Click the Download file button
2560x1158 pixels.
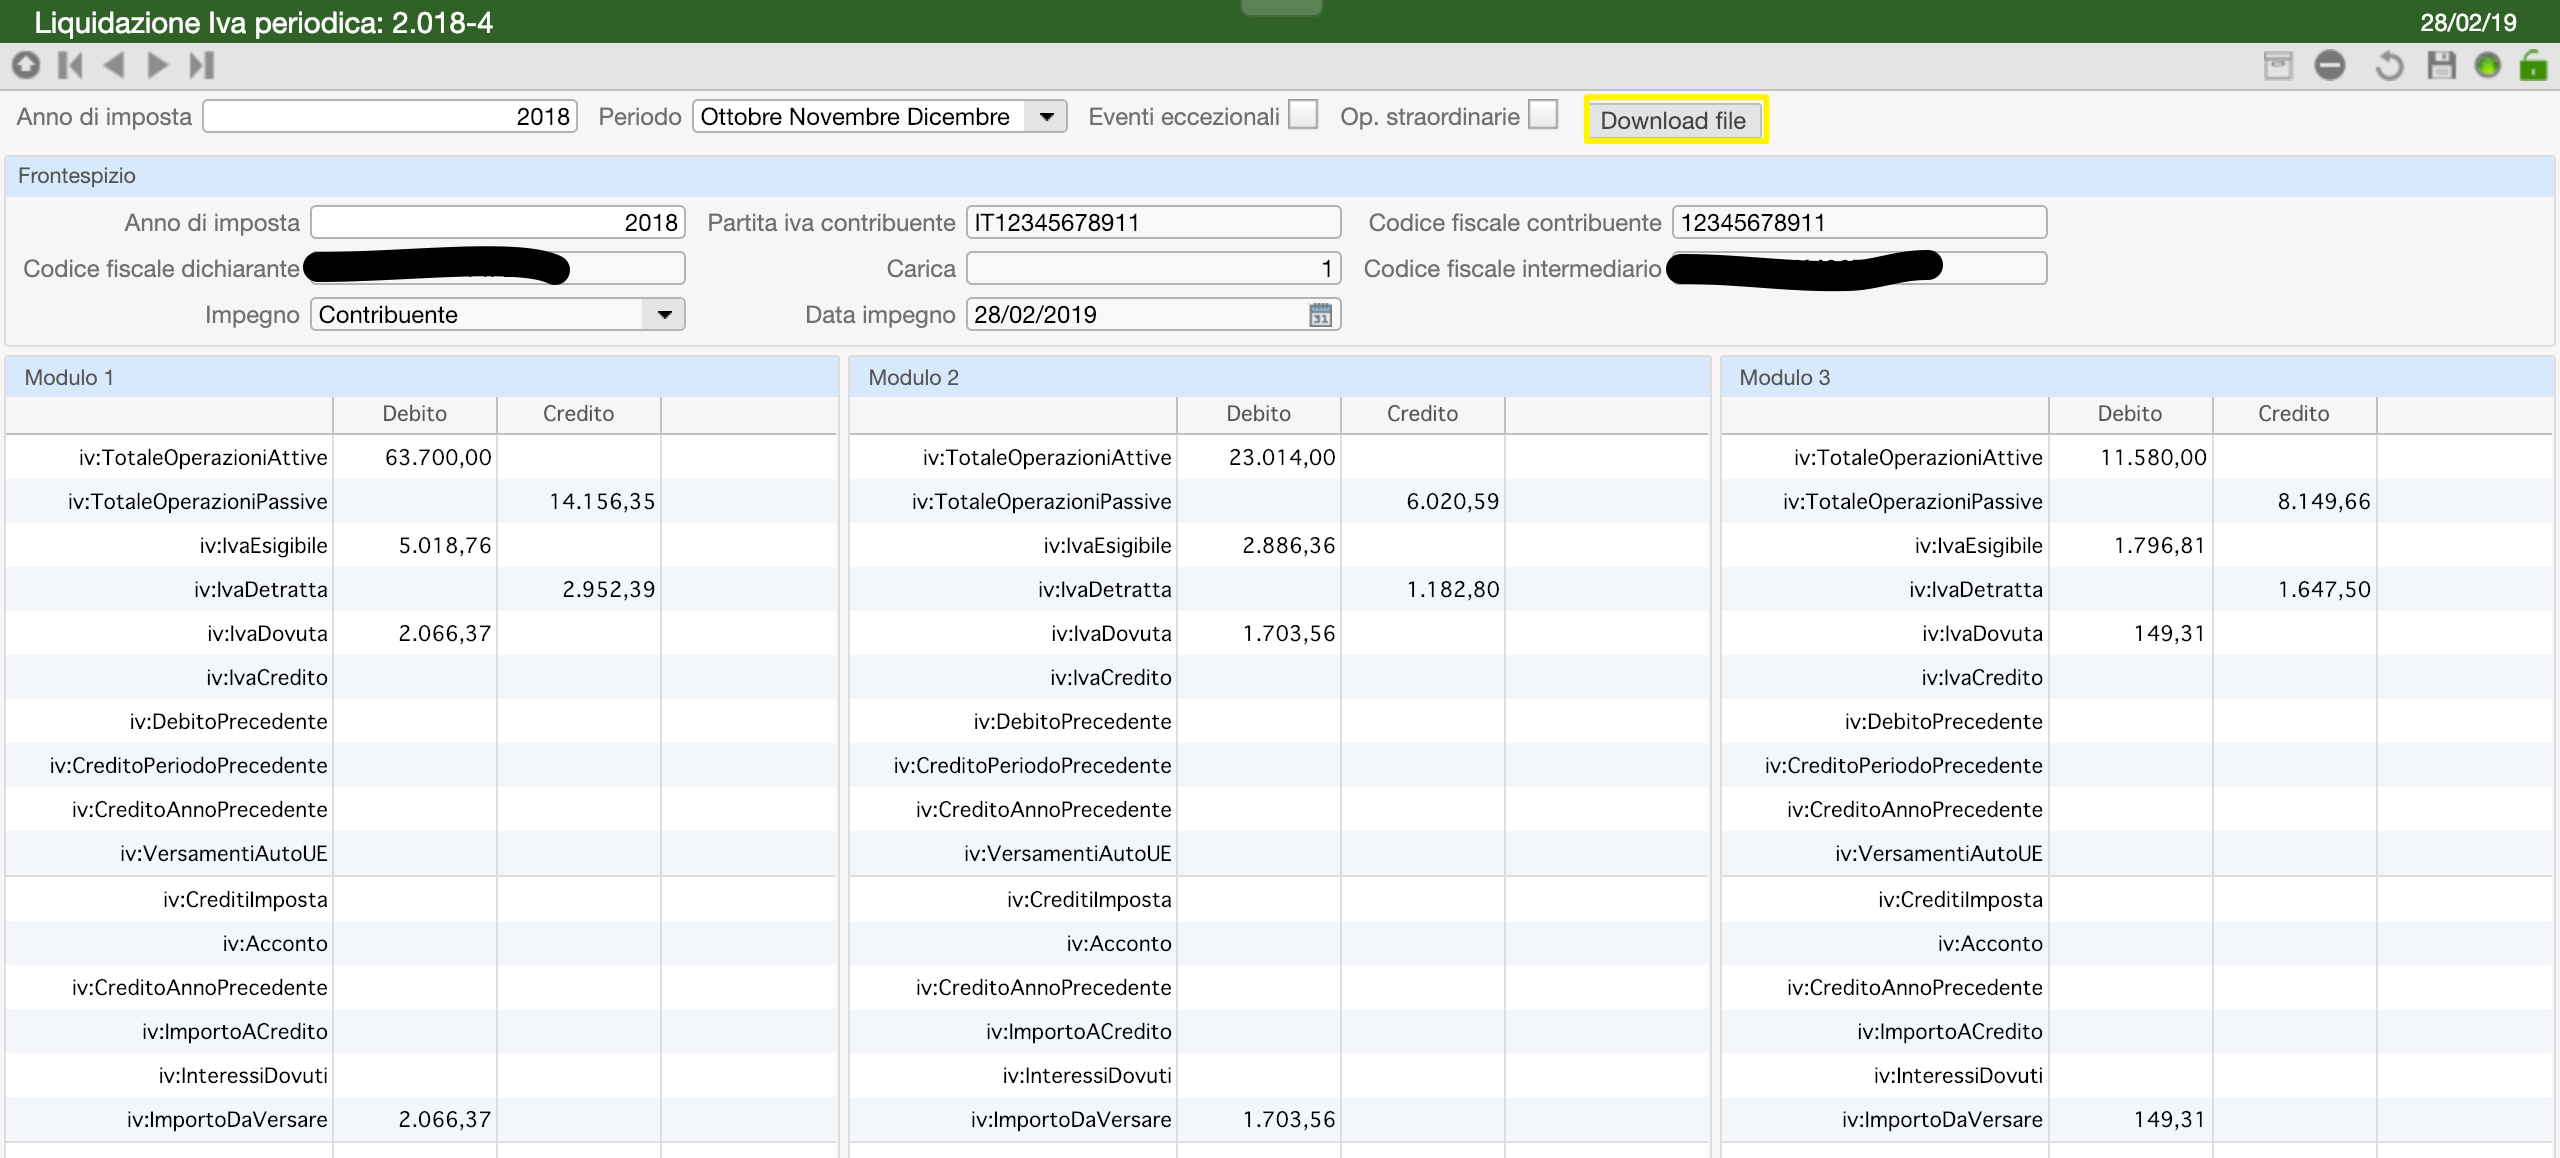[1673, 120]
